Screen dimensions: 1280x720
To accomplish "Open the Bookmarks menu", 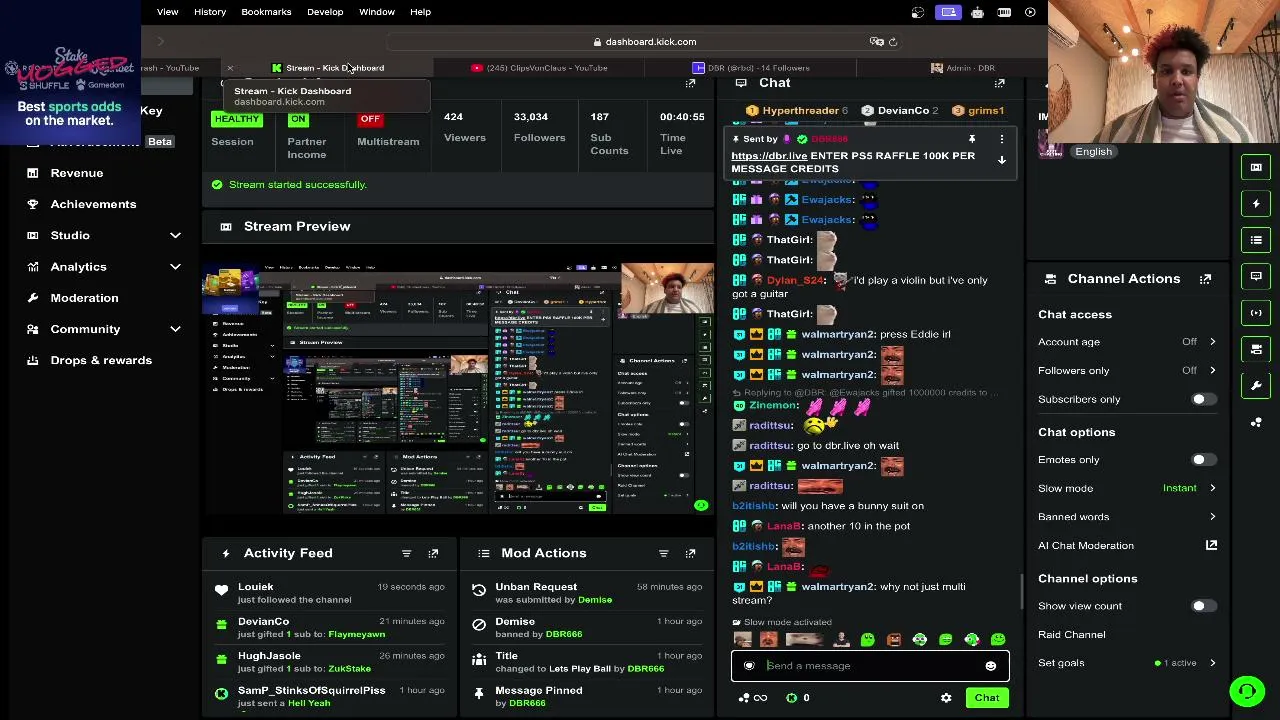I will point(266,12).
